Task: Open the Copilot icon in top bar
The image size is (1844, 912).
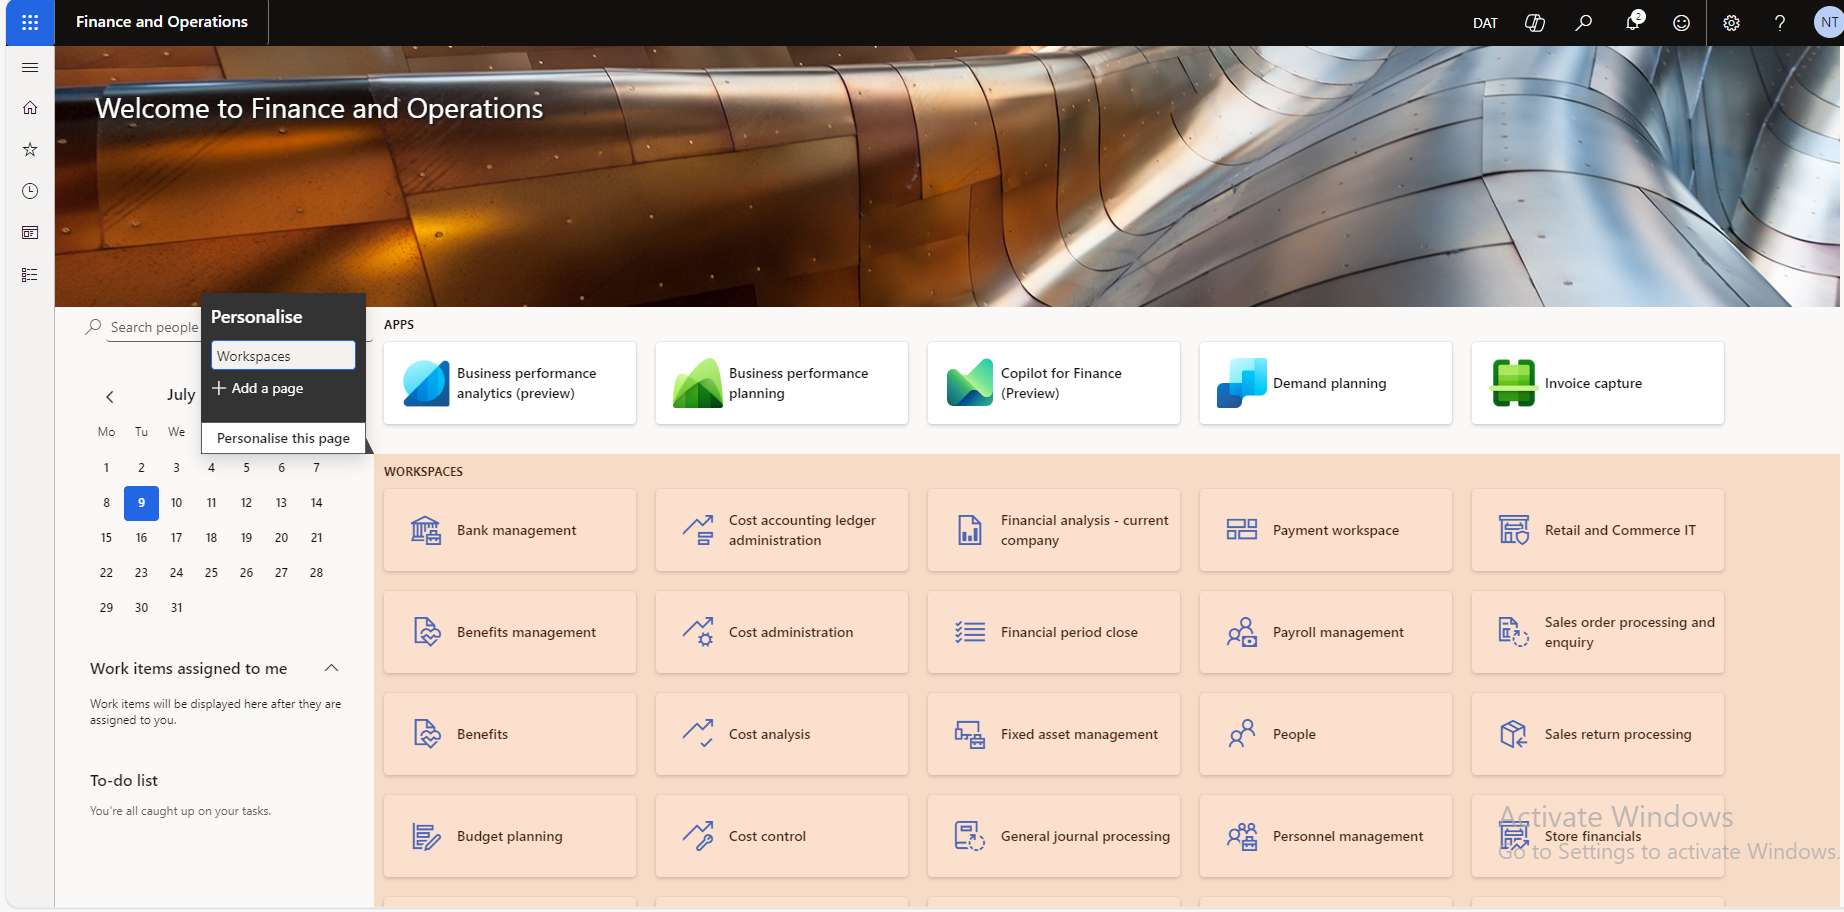Action: coord(1534,23)
